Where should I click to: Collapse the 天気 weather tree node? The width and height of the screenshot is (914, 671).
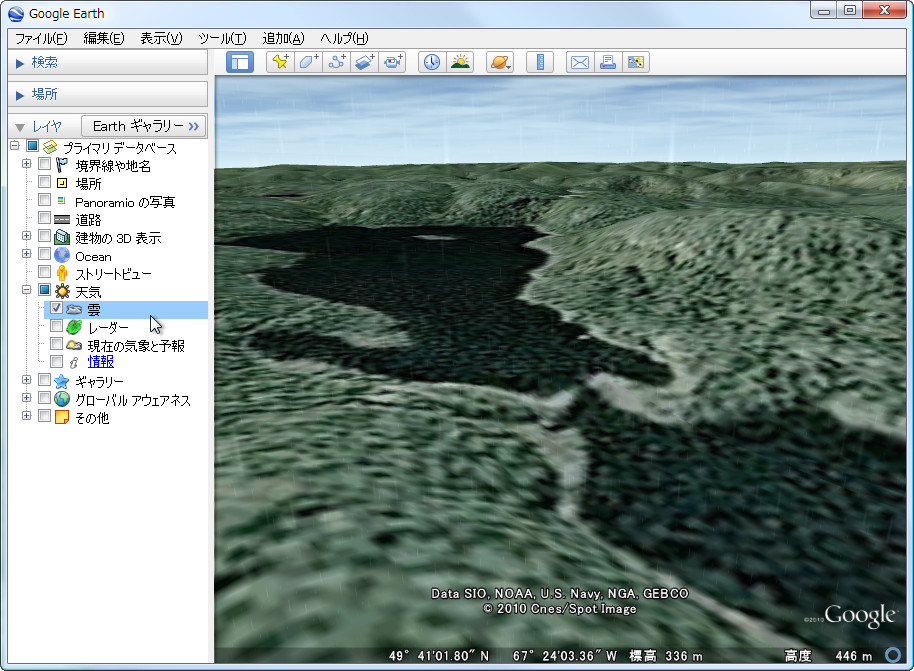(26, 290)
